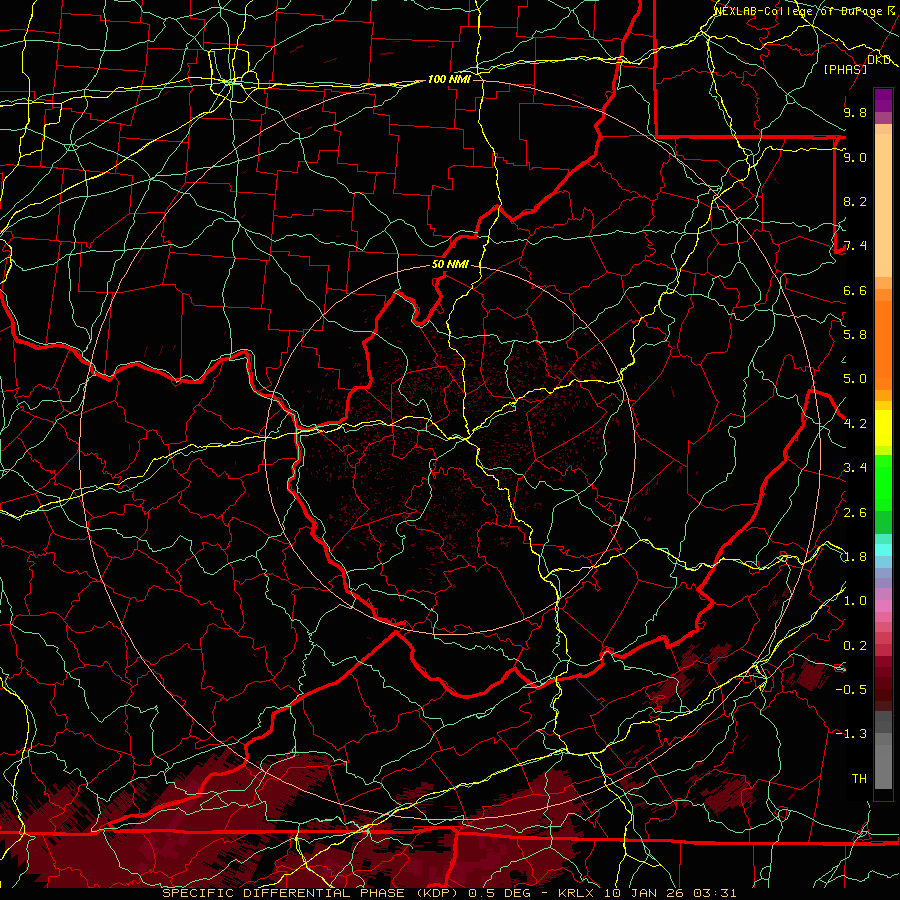Screen dimensions: 900x900
Task: Click the cyan swatch on the color bar
Action: (883, 549)
